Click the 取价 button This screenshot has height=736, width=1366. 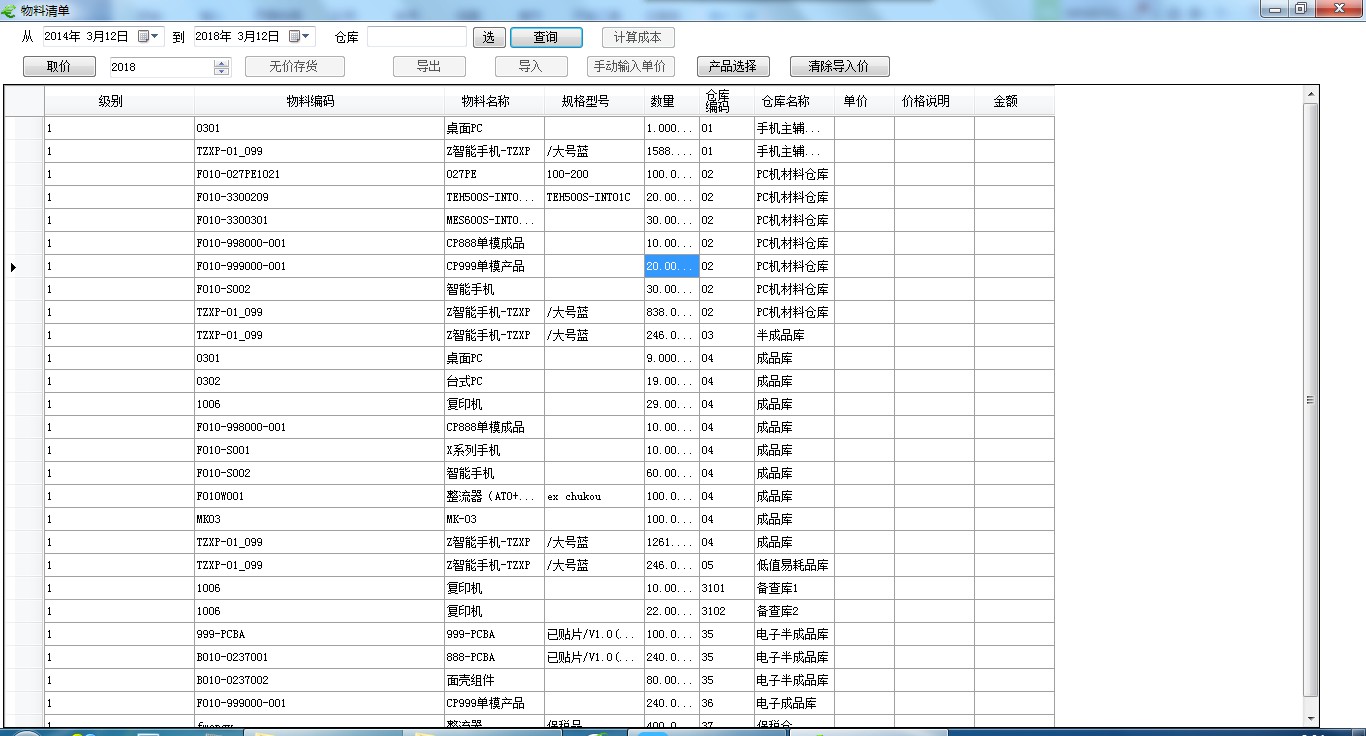tap(59, 67)
